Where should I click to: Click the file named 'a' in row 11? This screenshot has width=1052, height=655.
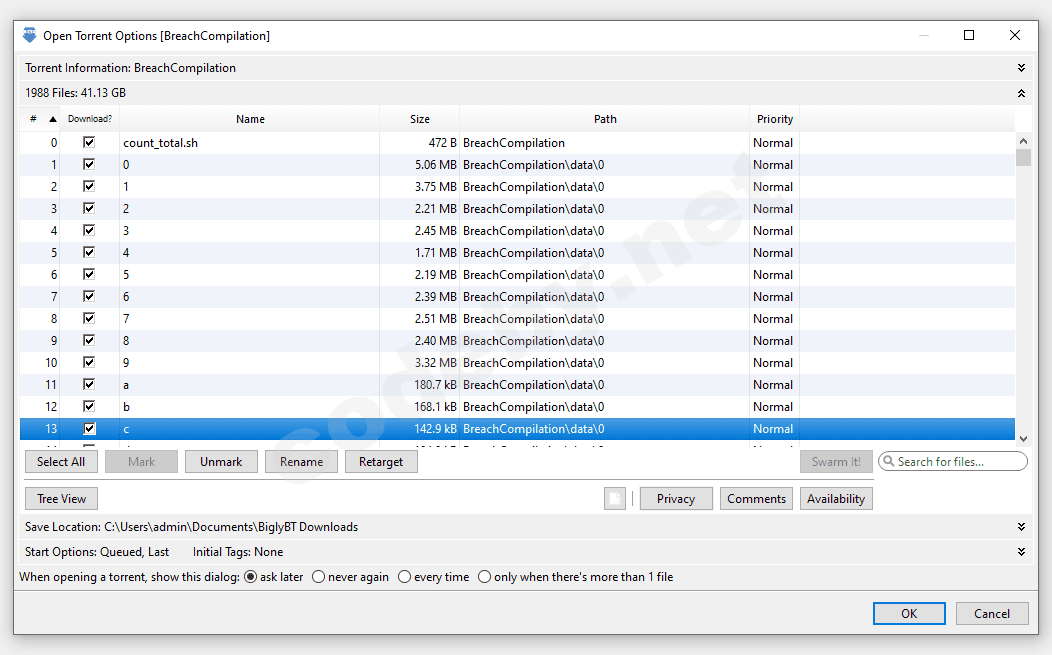click(126, 385)
